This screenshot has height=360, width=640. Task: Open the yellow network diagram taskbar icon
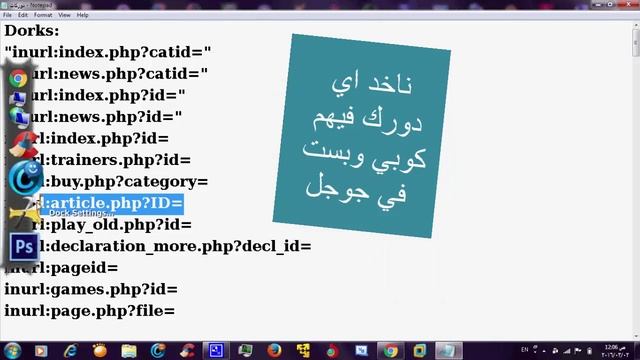pos(303,351)
